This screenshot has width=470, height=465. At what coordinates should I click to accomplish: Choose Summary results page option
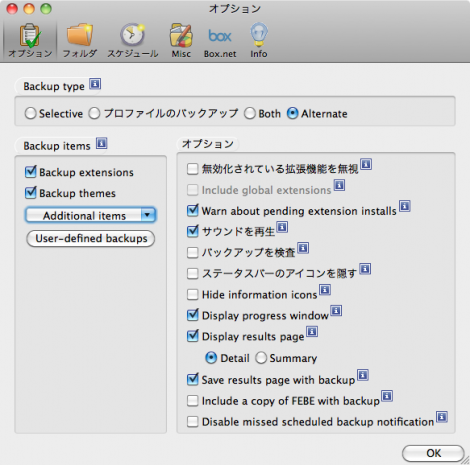pyautogui.click(x=261, y=358)
